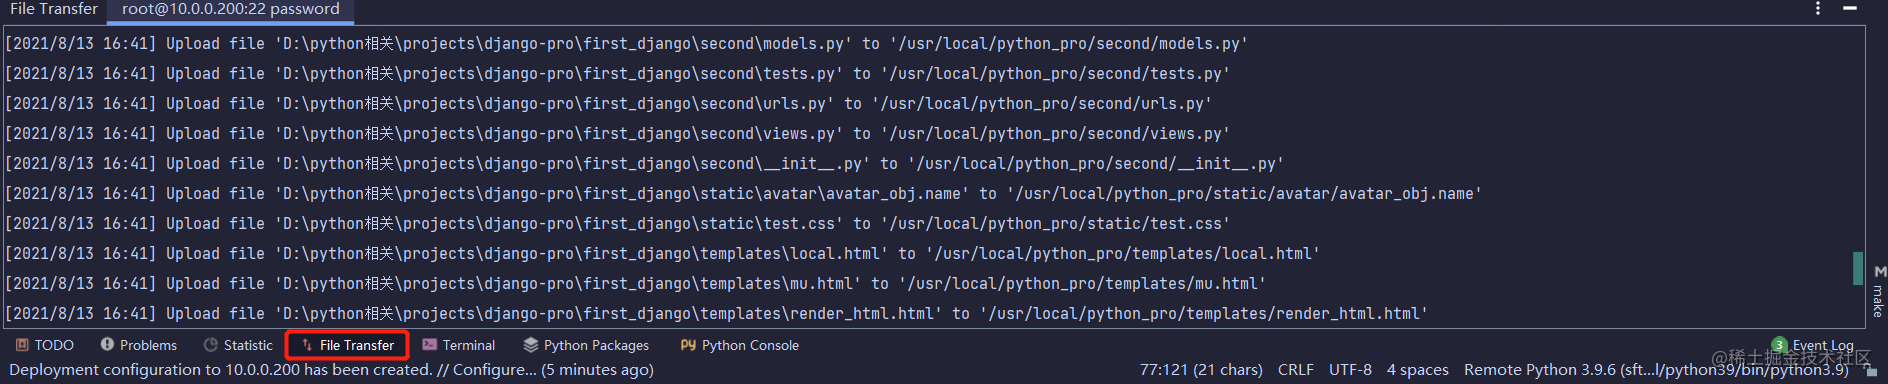The width and height of the screenshot is (1888, 384).
Task: Open the 4 spaces indent settings
Action: point(1417,370)
